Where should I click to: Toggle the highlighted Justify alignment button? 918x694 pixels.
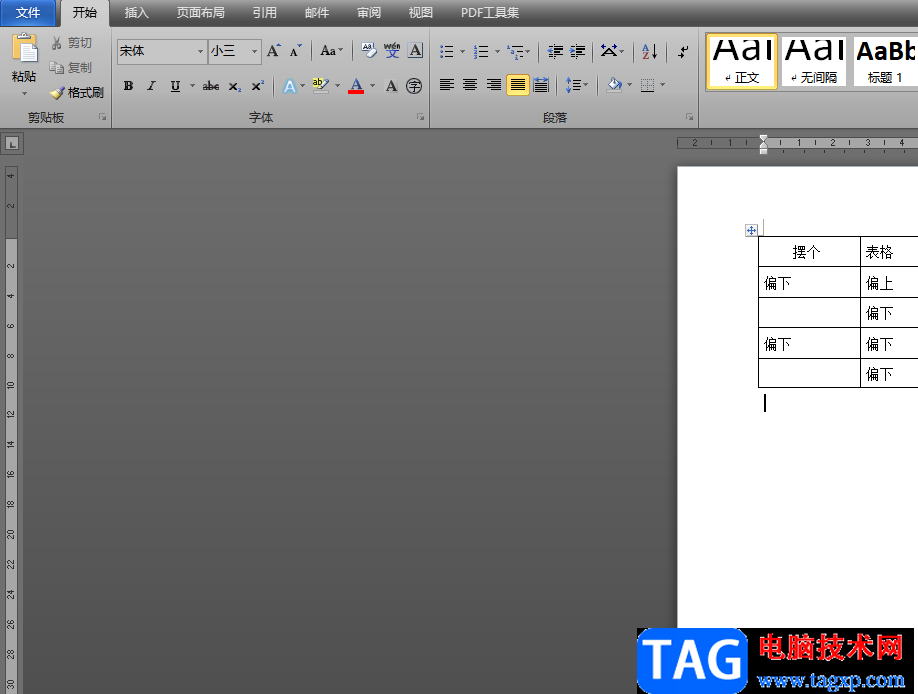[x=518, y=86]
